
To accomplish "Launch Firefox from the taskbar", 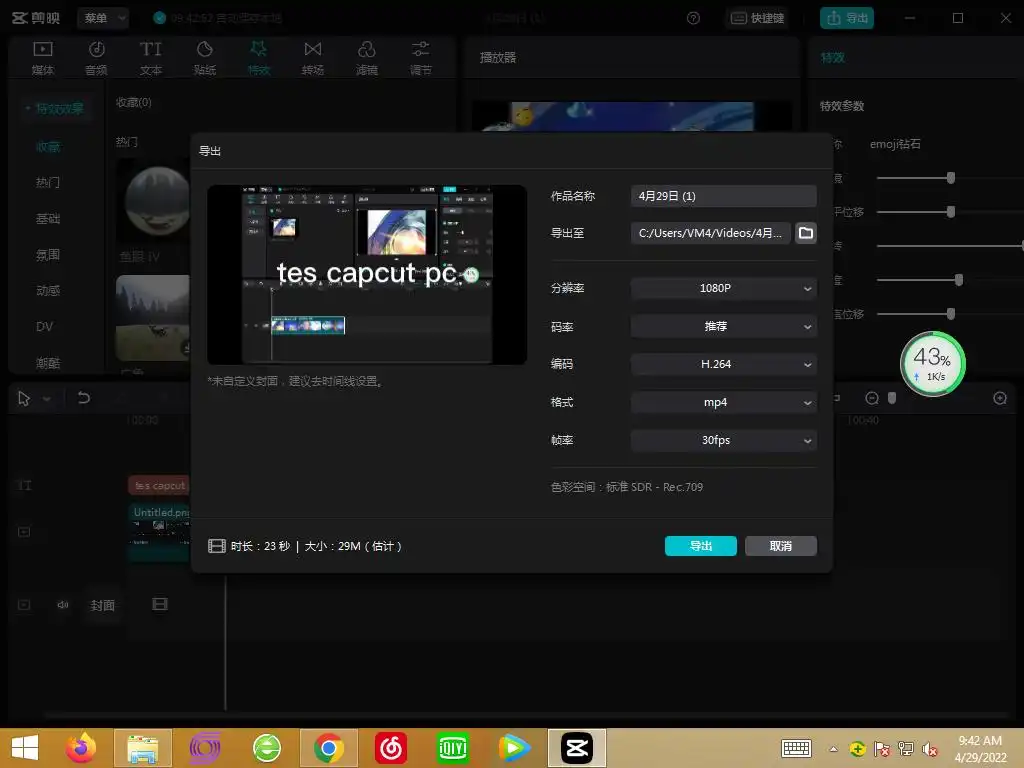I will [x=81, y=748].
